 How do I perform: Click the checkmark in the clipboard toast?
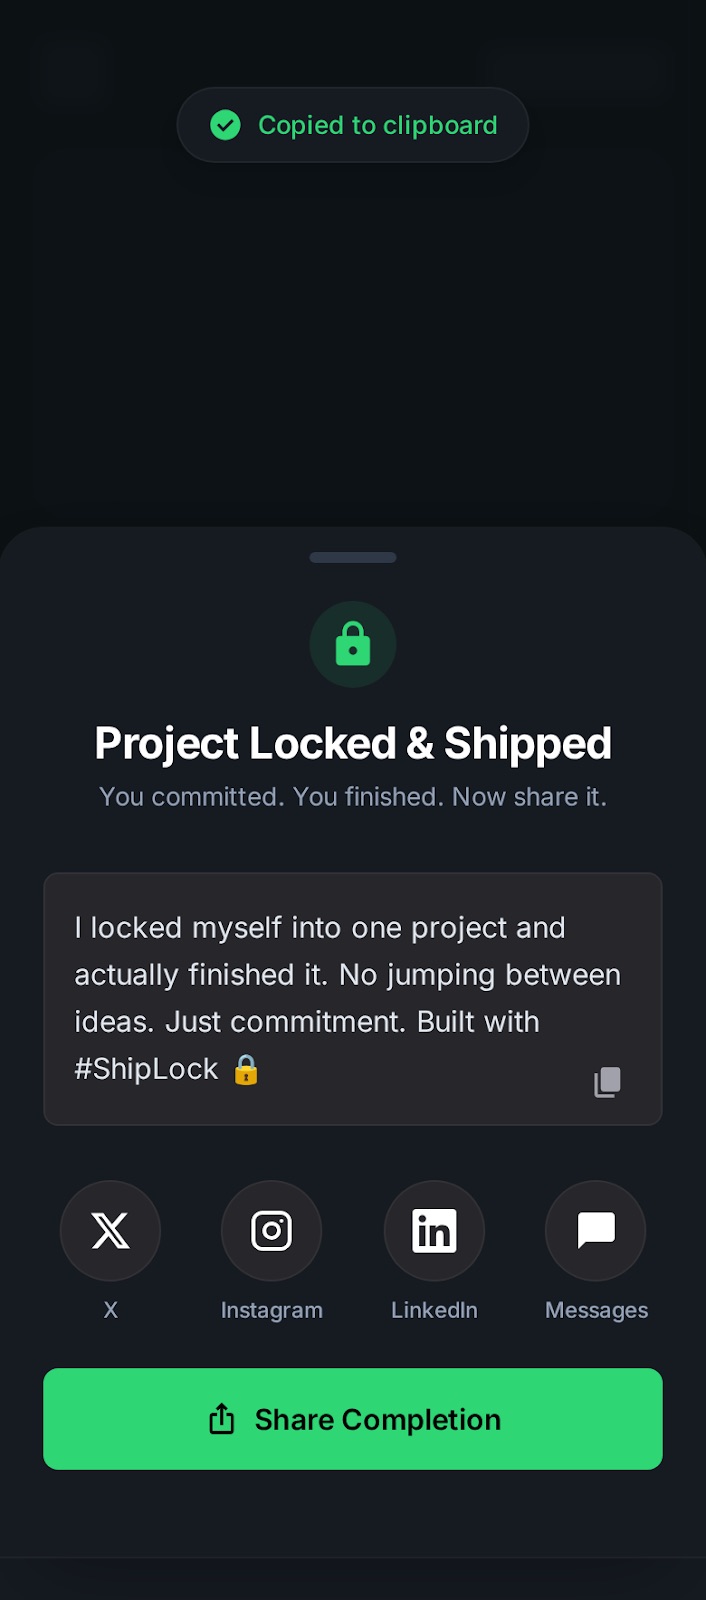226,125
